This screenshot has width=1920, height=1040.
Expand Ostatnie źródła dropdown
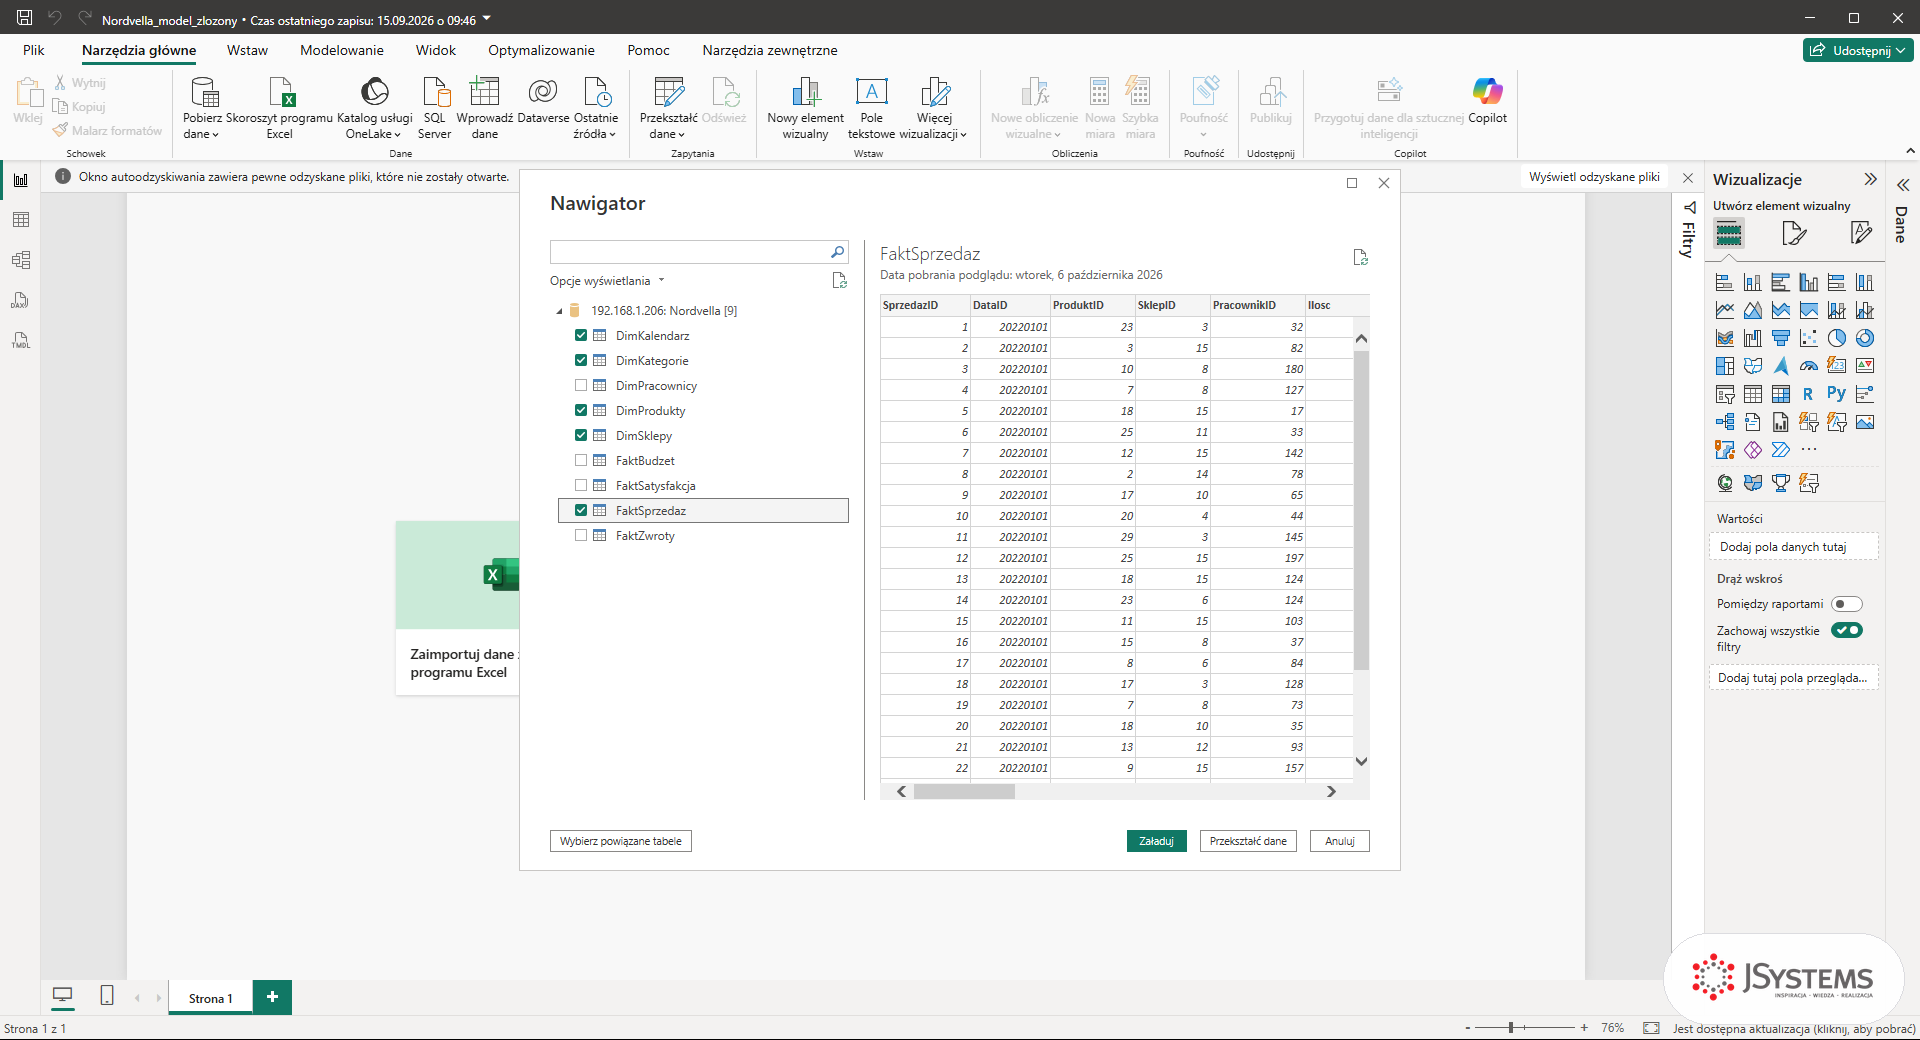pos(595,108)
